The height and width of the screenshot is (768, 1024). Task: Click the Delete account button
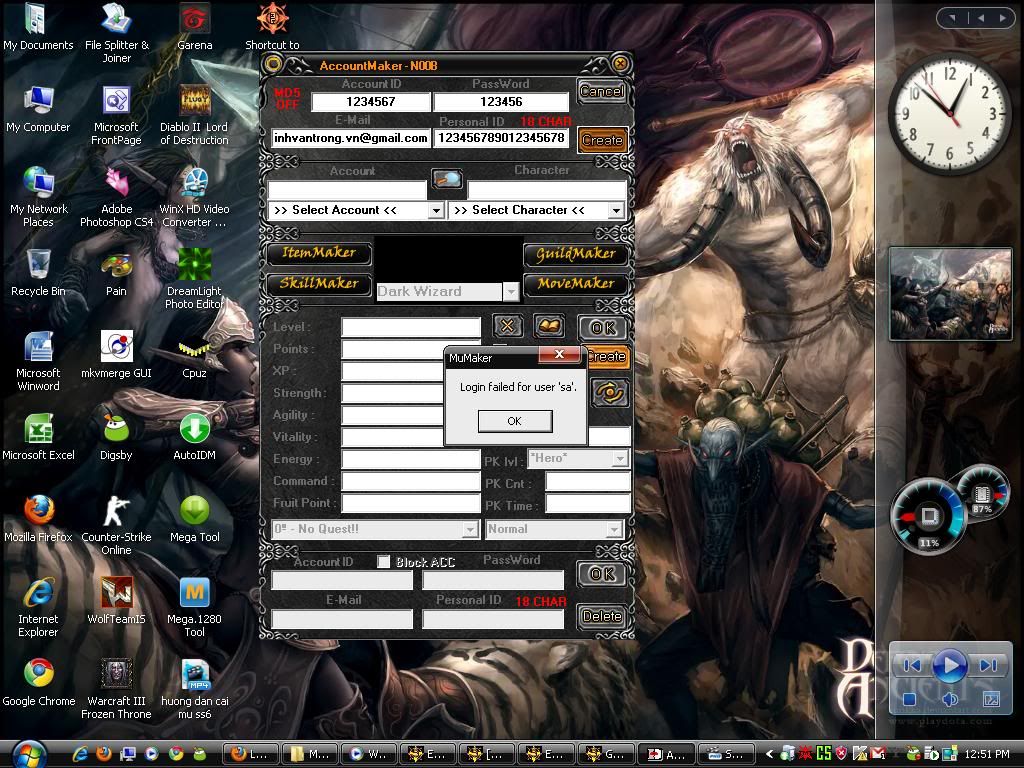coord(601,616)
